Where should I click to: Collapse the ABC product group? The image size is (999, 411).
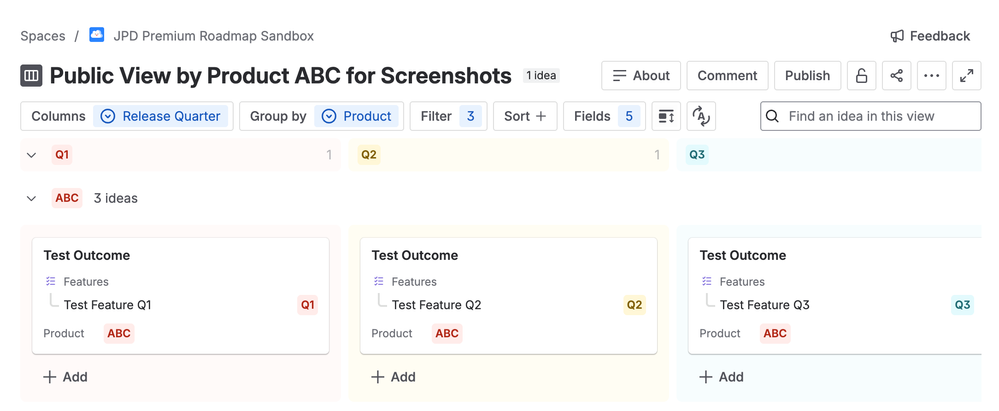point(31,198)
